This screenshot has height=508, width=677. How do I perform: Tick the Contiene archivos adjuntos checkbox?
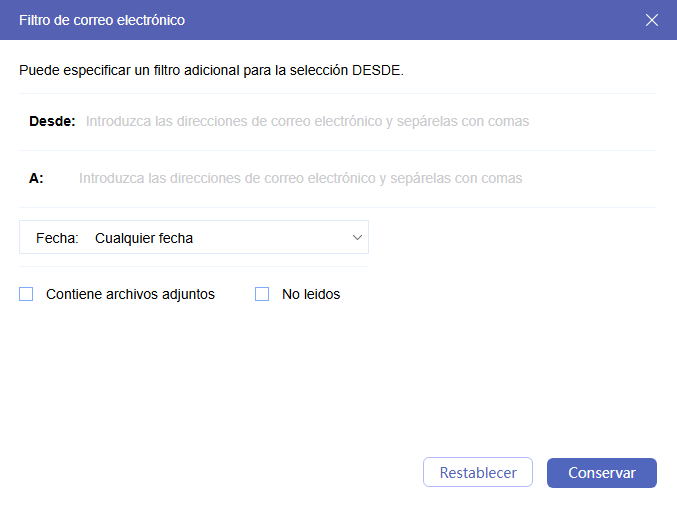[26, 294]
